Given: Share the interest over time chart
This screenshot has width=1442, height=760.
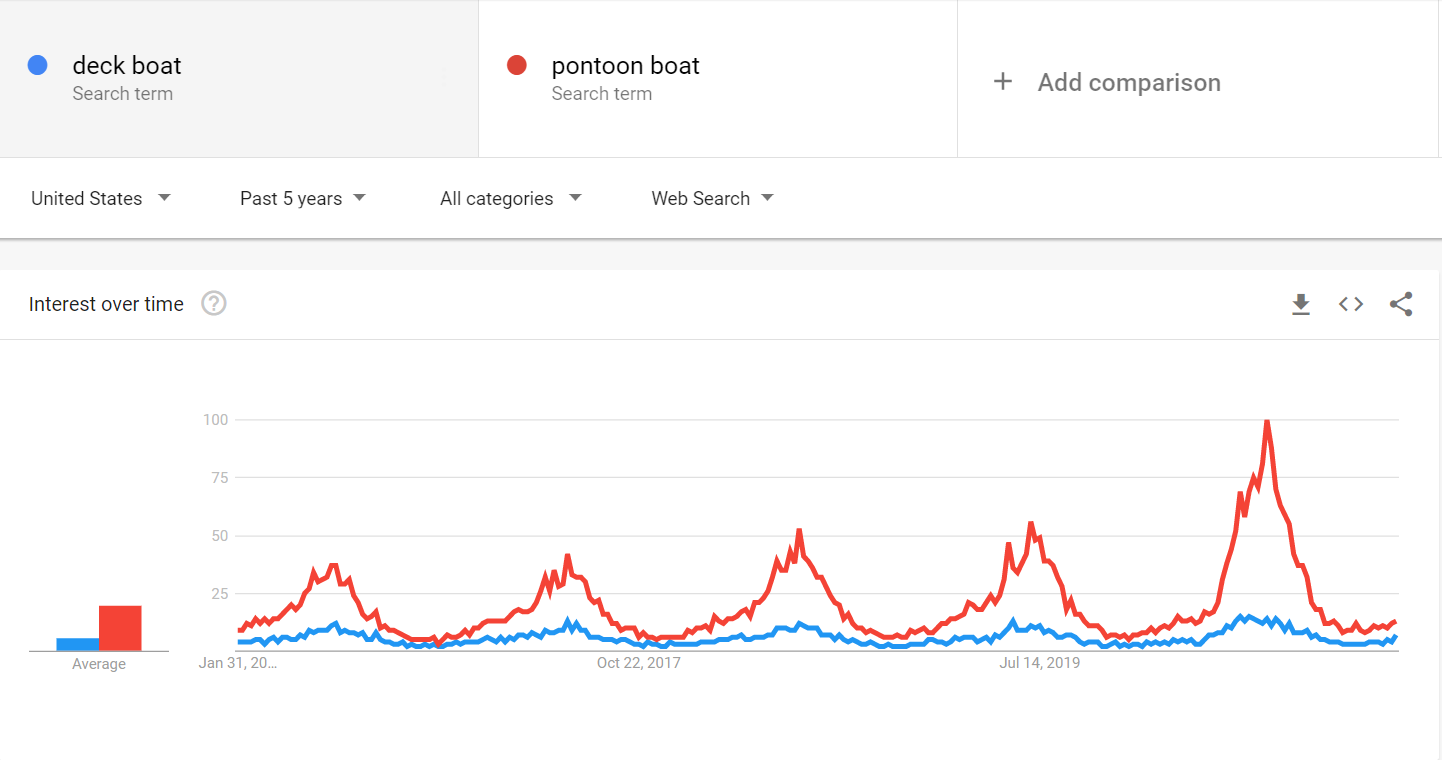Looking at the screenshot, I should [1401, 304].
